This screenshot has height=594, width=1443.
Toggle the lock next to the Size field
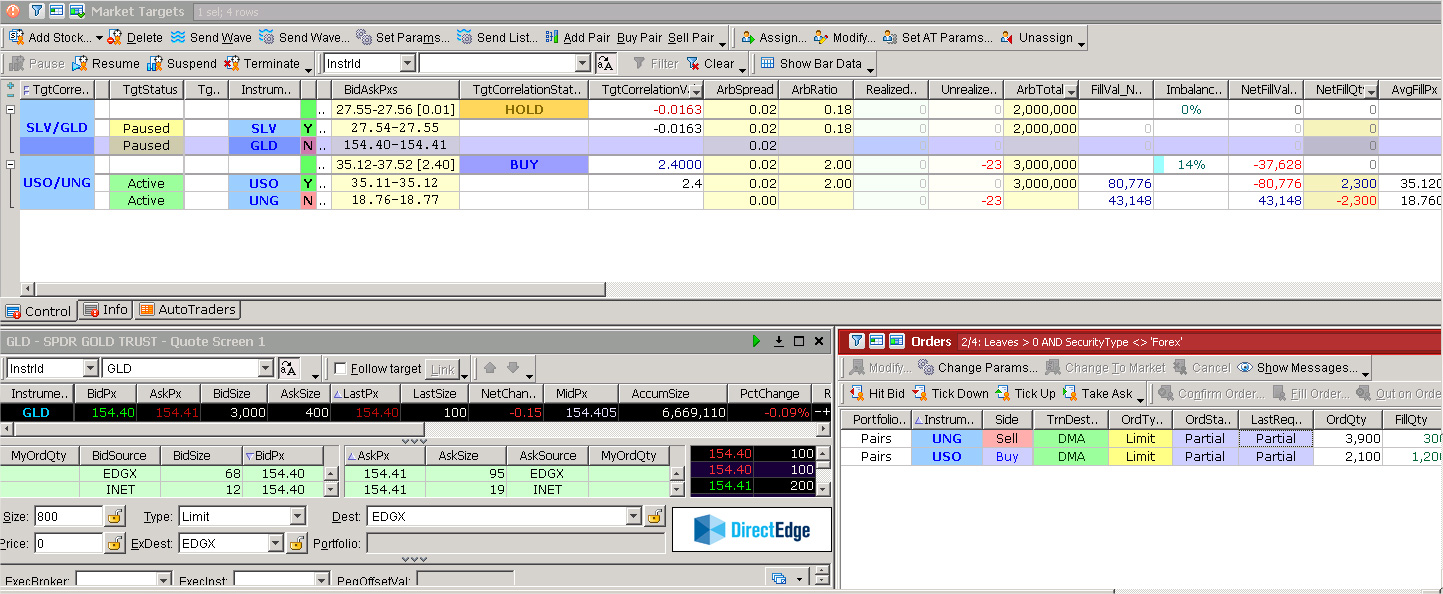[x=115, y=517]
